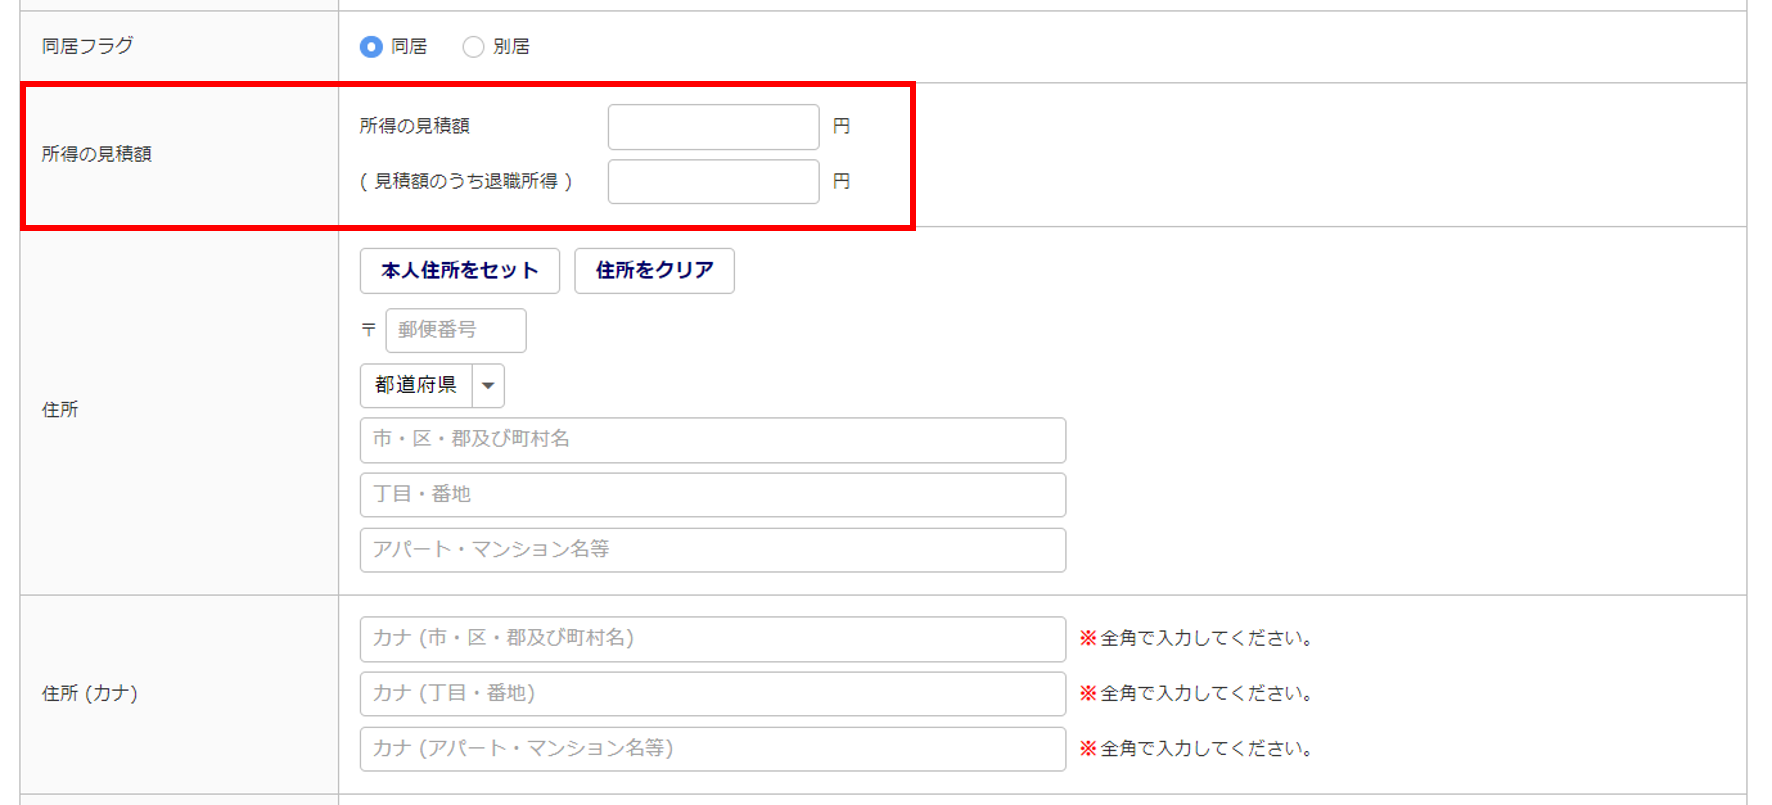Click the 同居フラグ row label
This screenshot has width=1772, height=805.
87,46
